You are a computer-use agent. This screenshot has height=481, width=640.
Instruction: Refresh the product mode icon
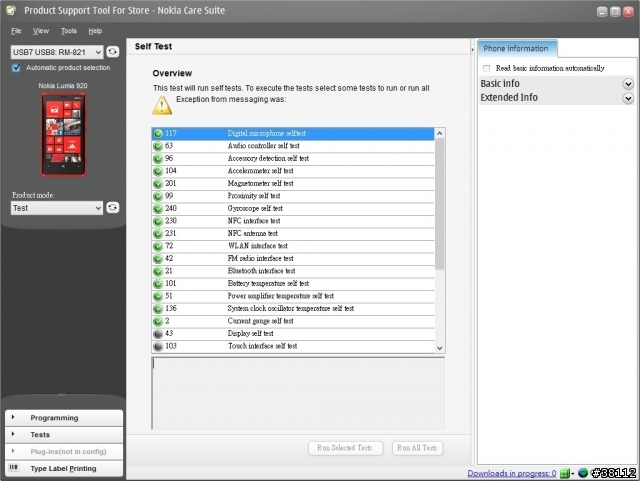(112, 207)
